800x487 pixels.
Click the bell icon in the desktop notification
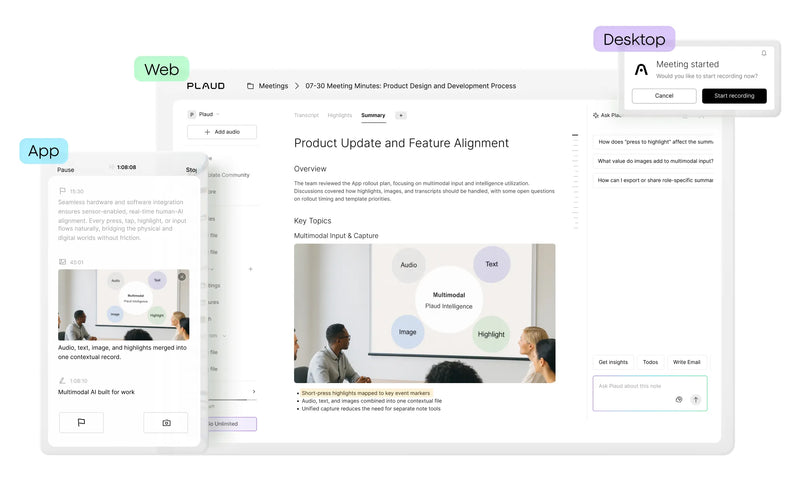764,53
